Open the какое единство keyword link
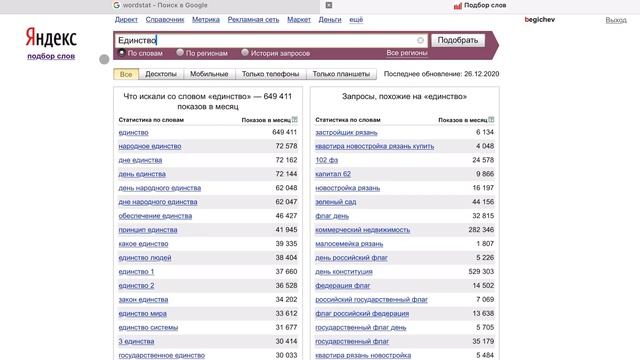This screenshot has height=360, width=640. 143,244
